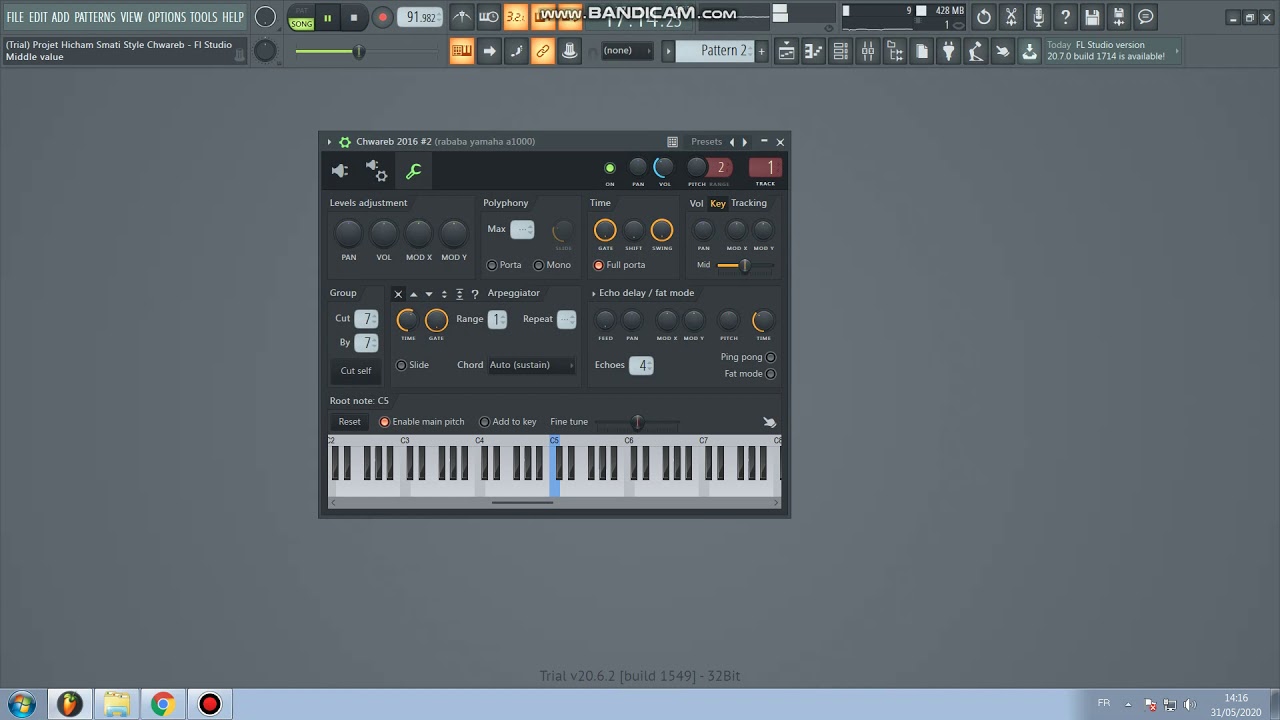This screenshot has height=720, width=1280.
Task: Click the scissors audio editor icon
Action: coord(1011,17)
